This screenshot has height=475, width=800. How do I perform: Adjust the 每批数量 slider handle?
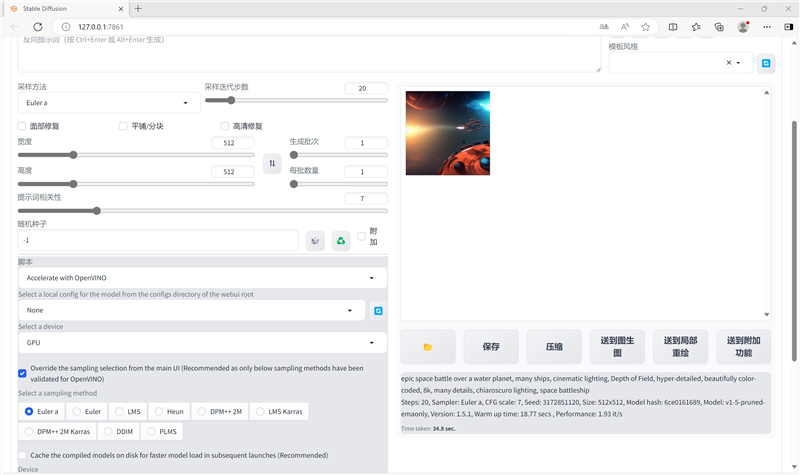coord(294,184)
